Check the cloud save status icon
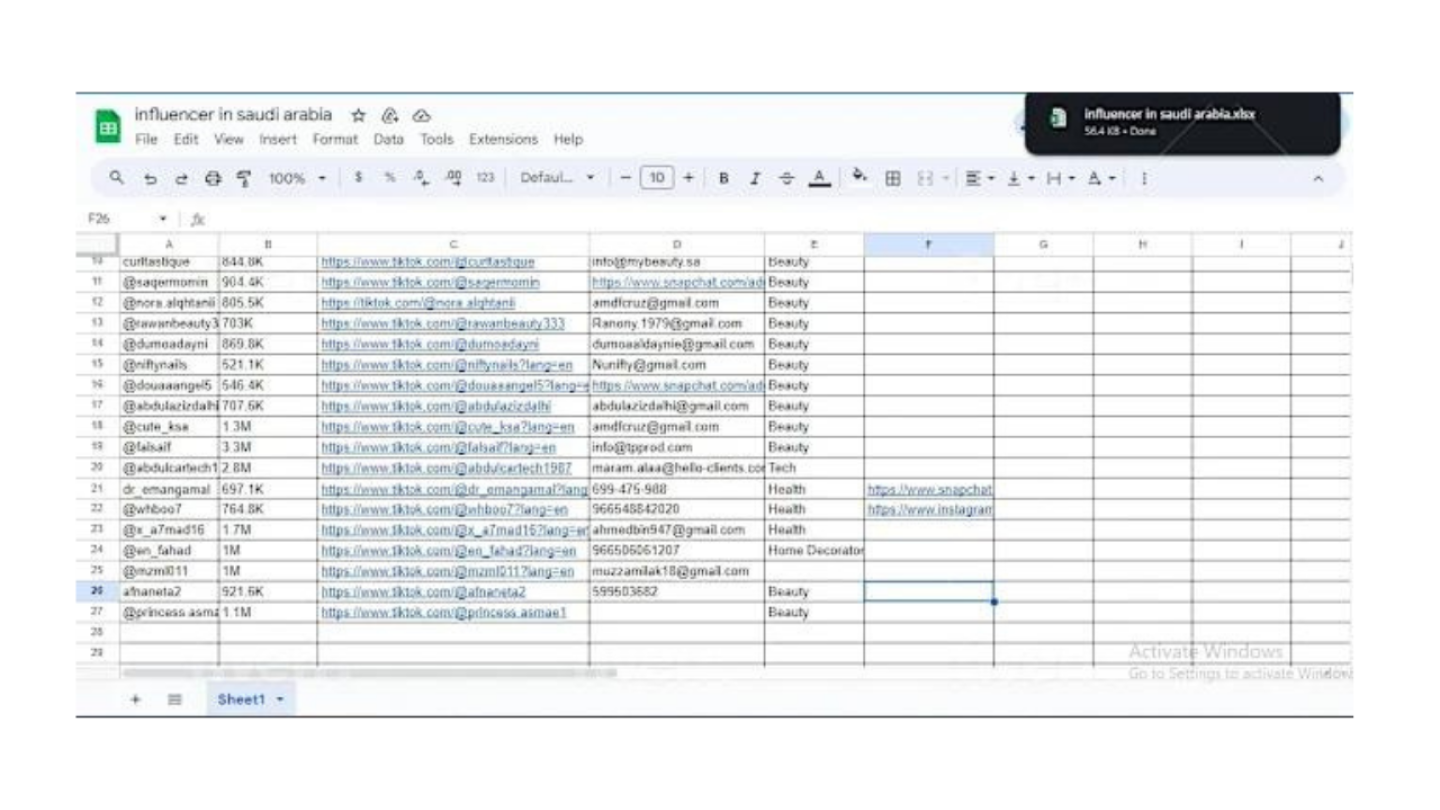This screenshot has height=810, width=1440. [421, 116]
